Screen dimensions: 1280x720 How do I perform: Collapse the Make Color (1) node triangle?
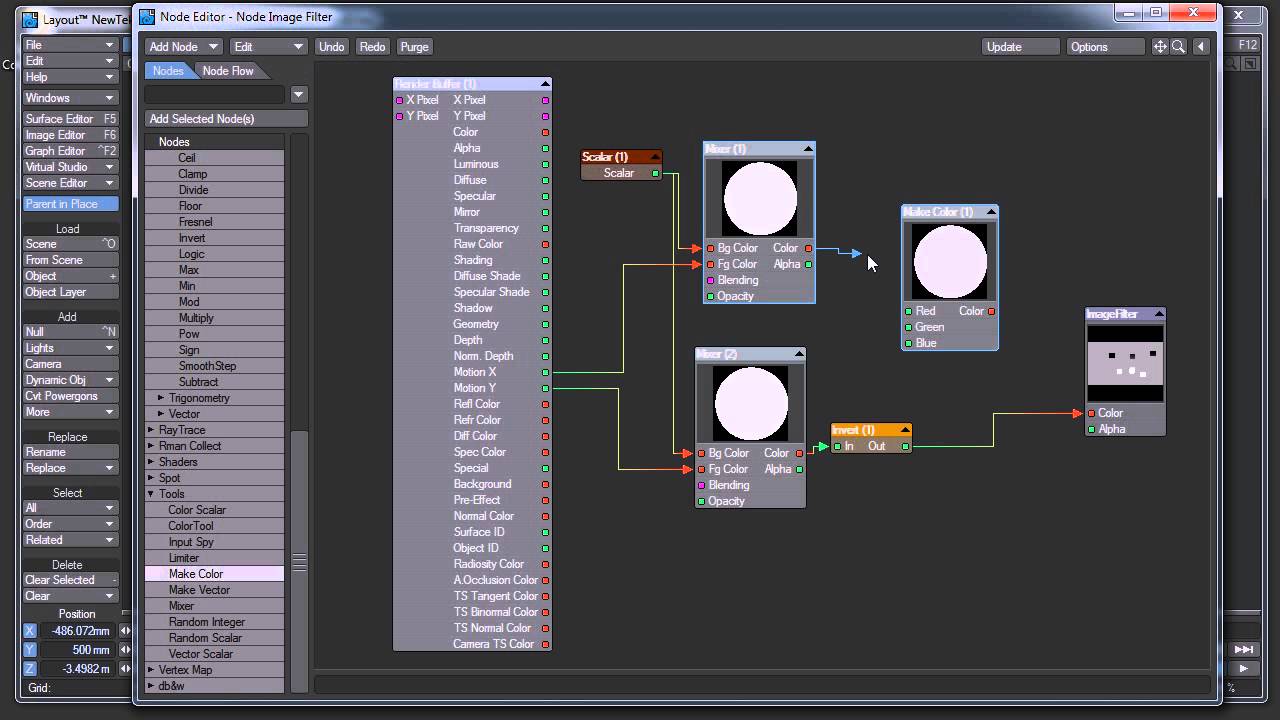point(991,212)
